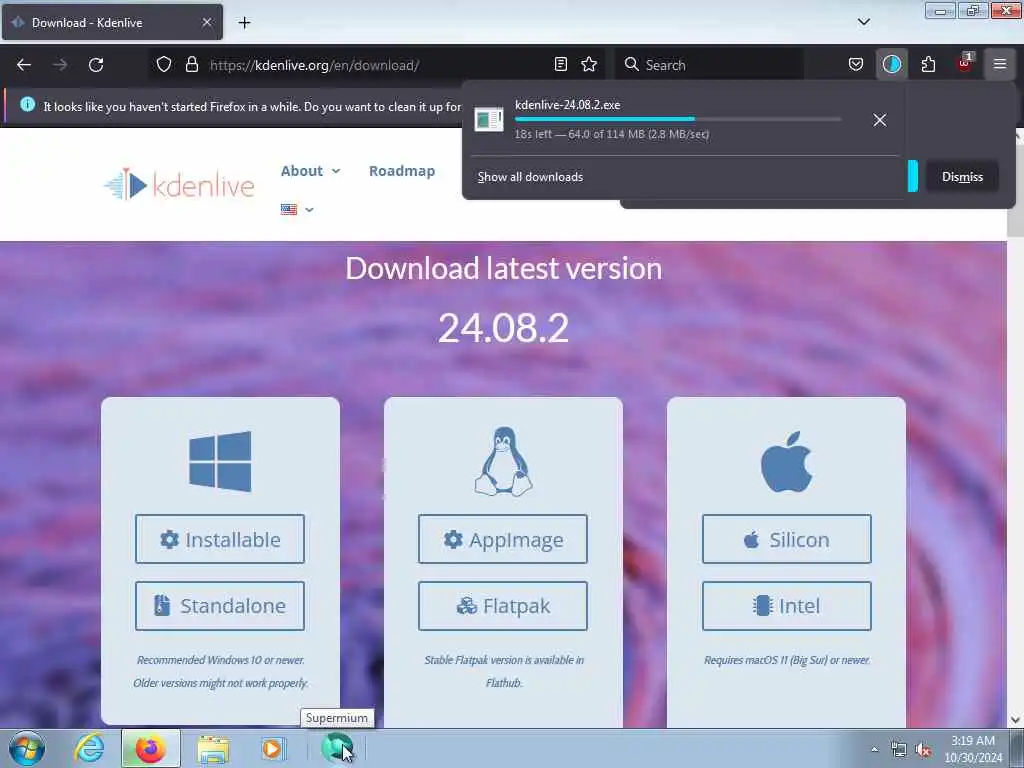
Task: Click the padlock site security icon
Action: pyautogui.click(x=191, y=64)
